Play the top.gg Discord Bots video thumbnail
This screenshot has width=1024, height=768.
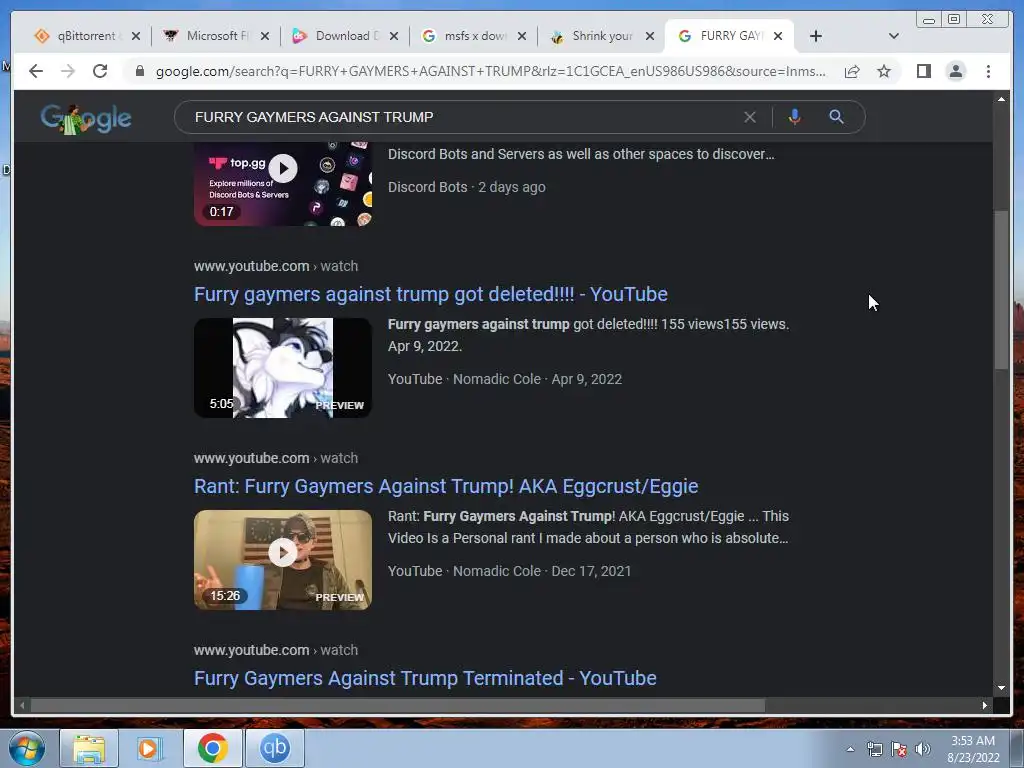point(283,184)
